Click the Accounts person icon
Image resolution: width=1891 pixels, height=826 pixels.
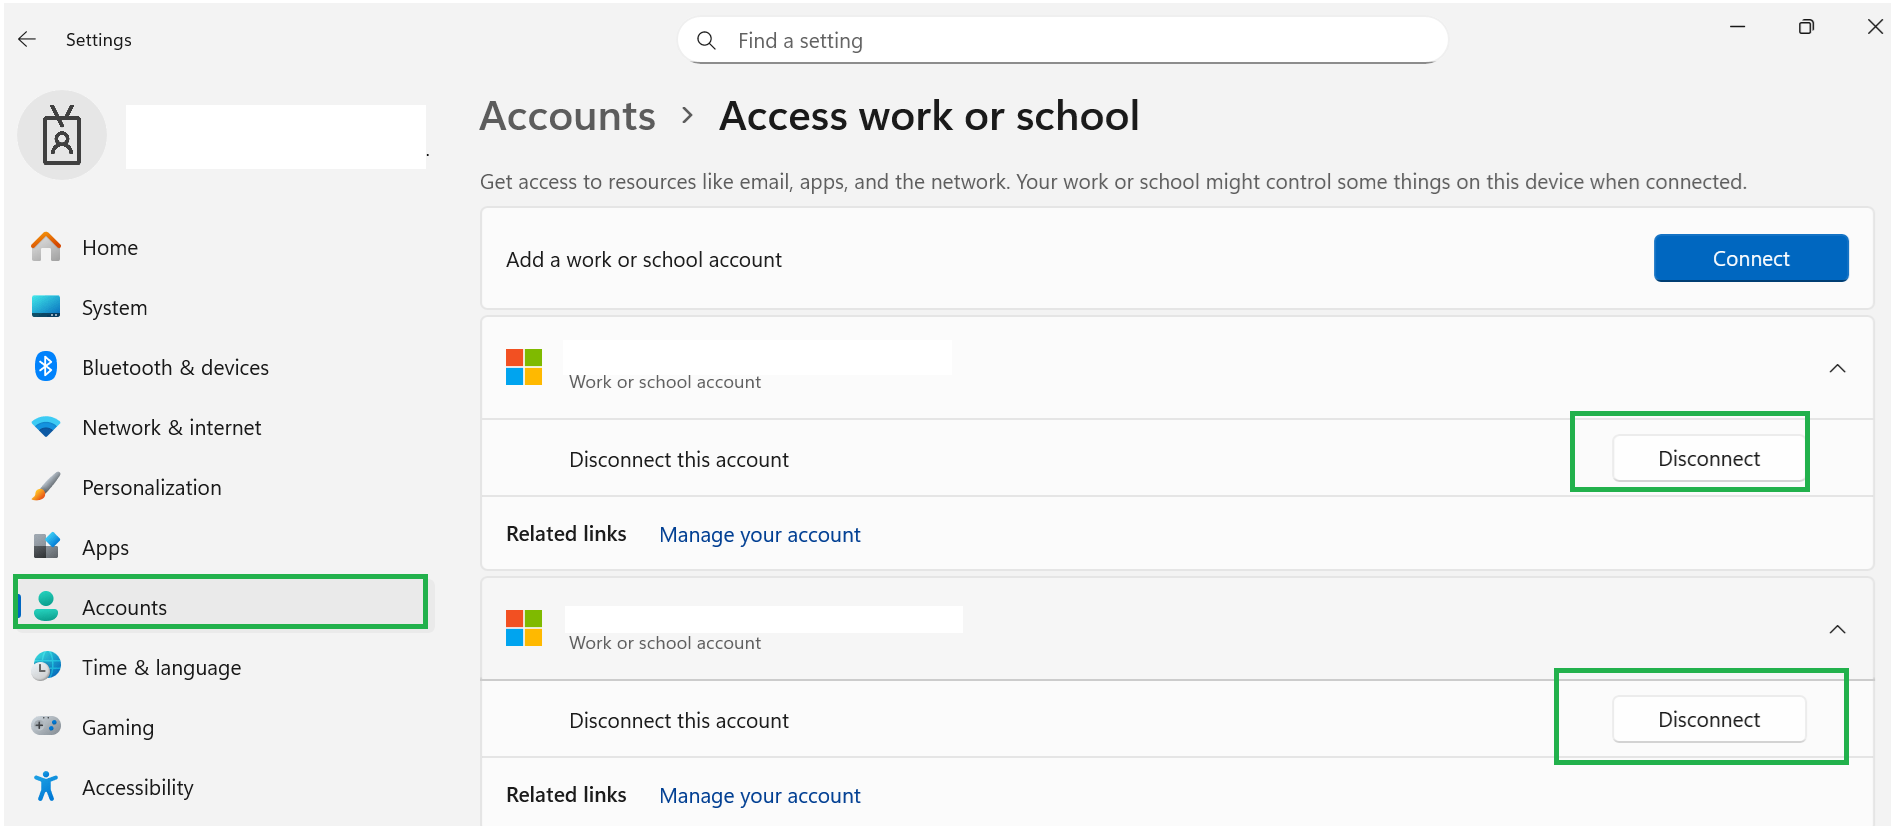coord(46,606)
